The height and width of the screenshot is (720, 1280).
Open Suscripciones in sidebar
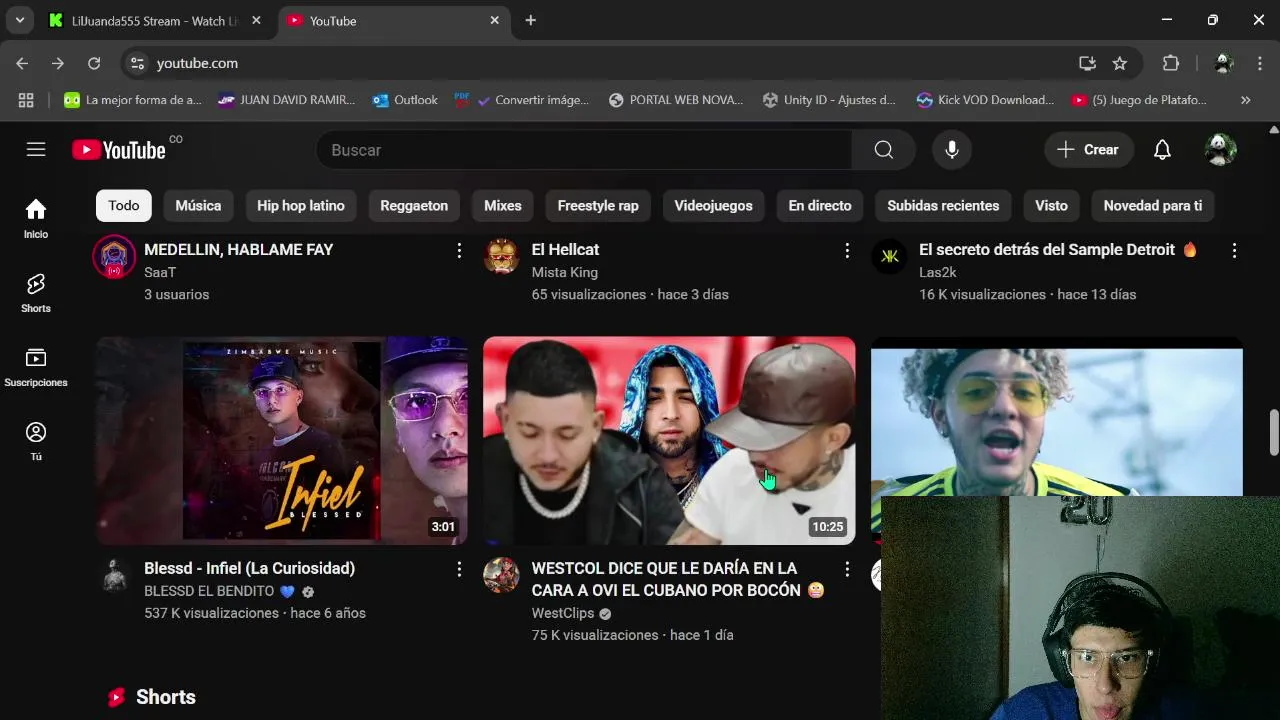pyautogui.click(x=36, y=367)
